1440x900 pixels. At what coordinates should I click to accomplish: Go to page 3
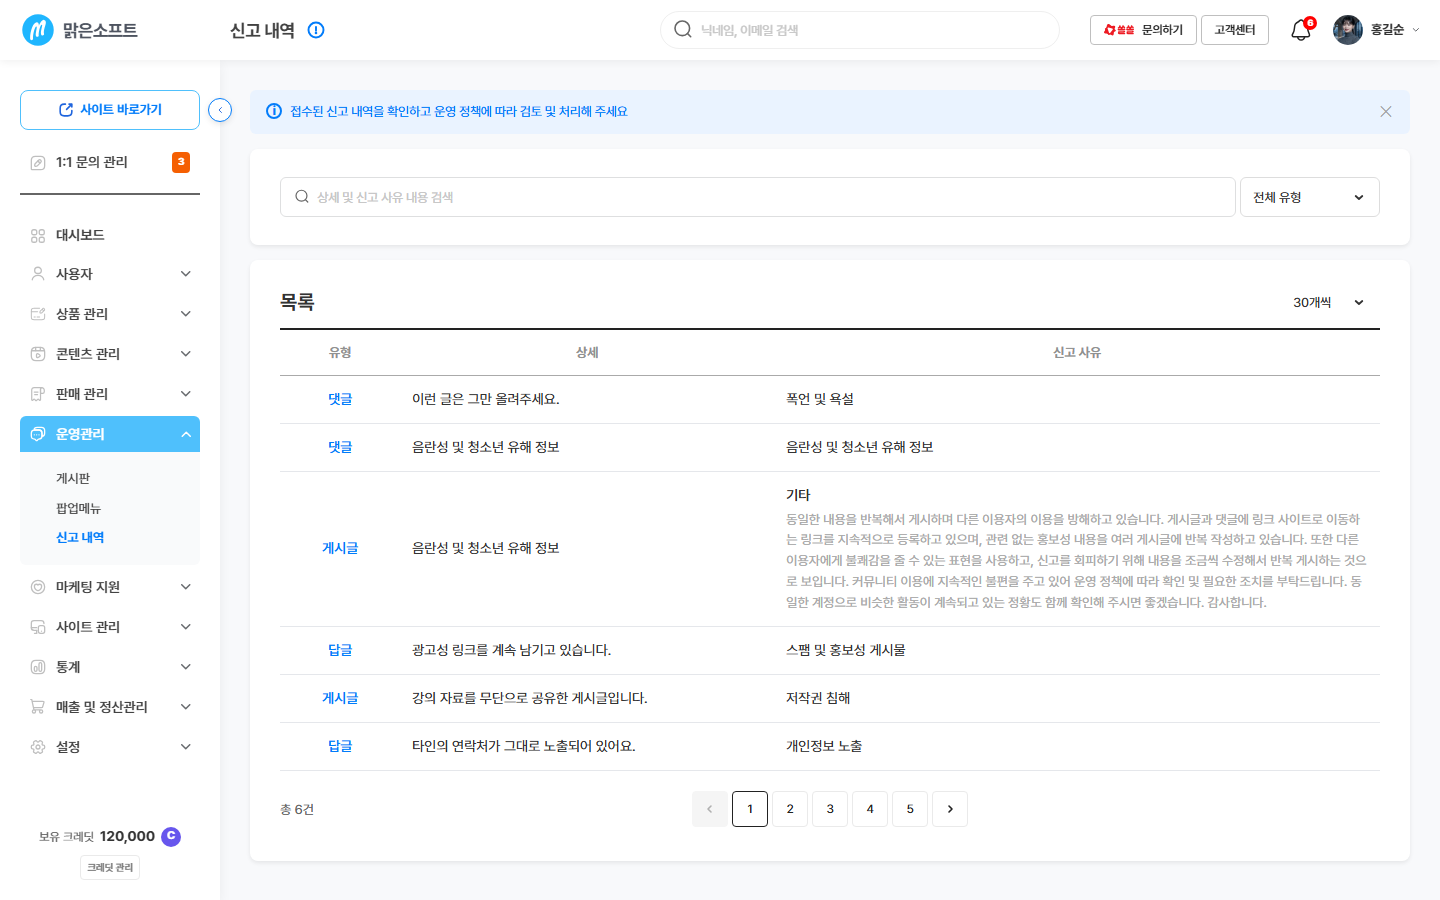point(830,809)
